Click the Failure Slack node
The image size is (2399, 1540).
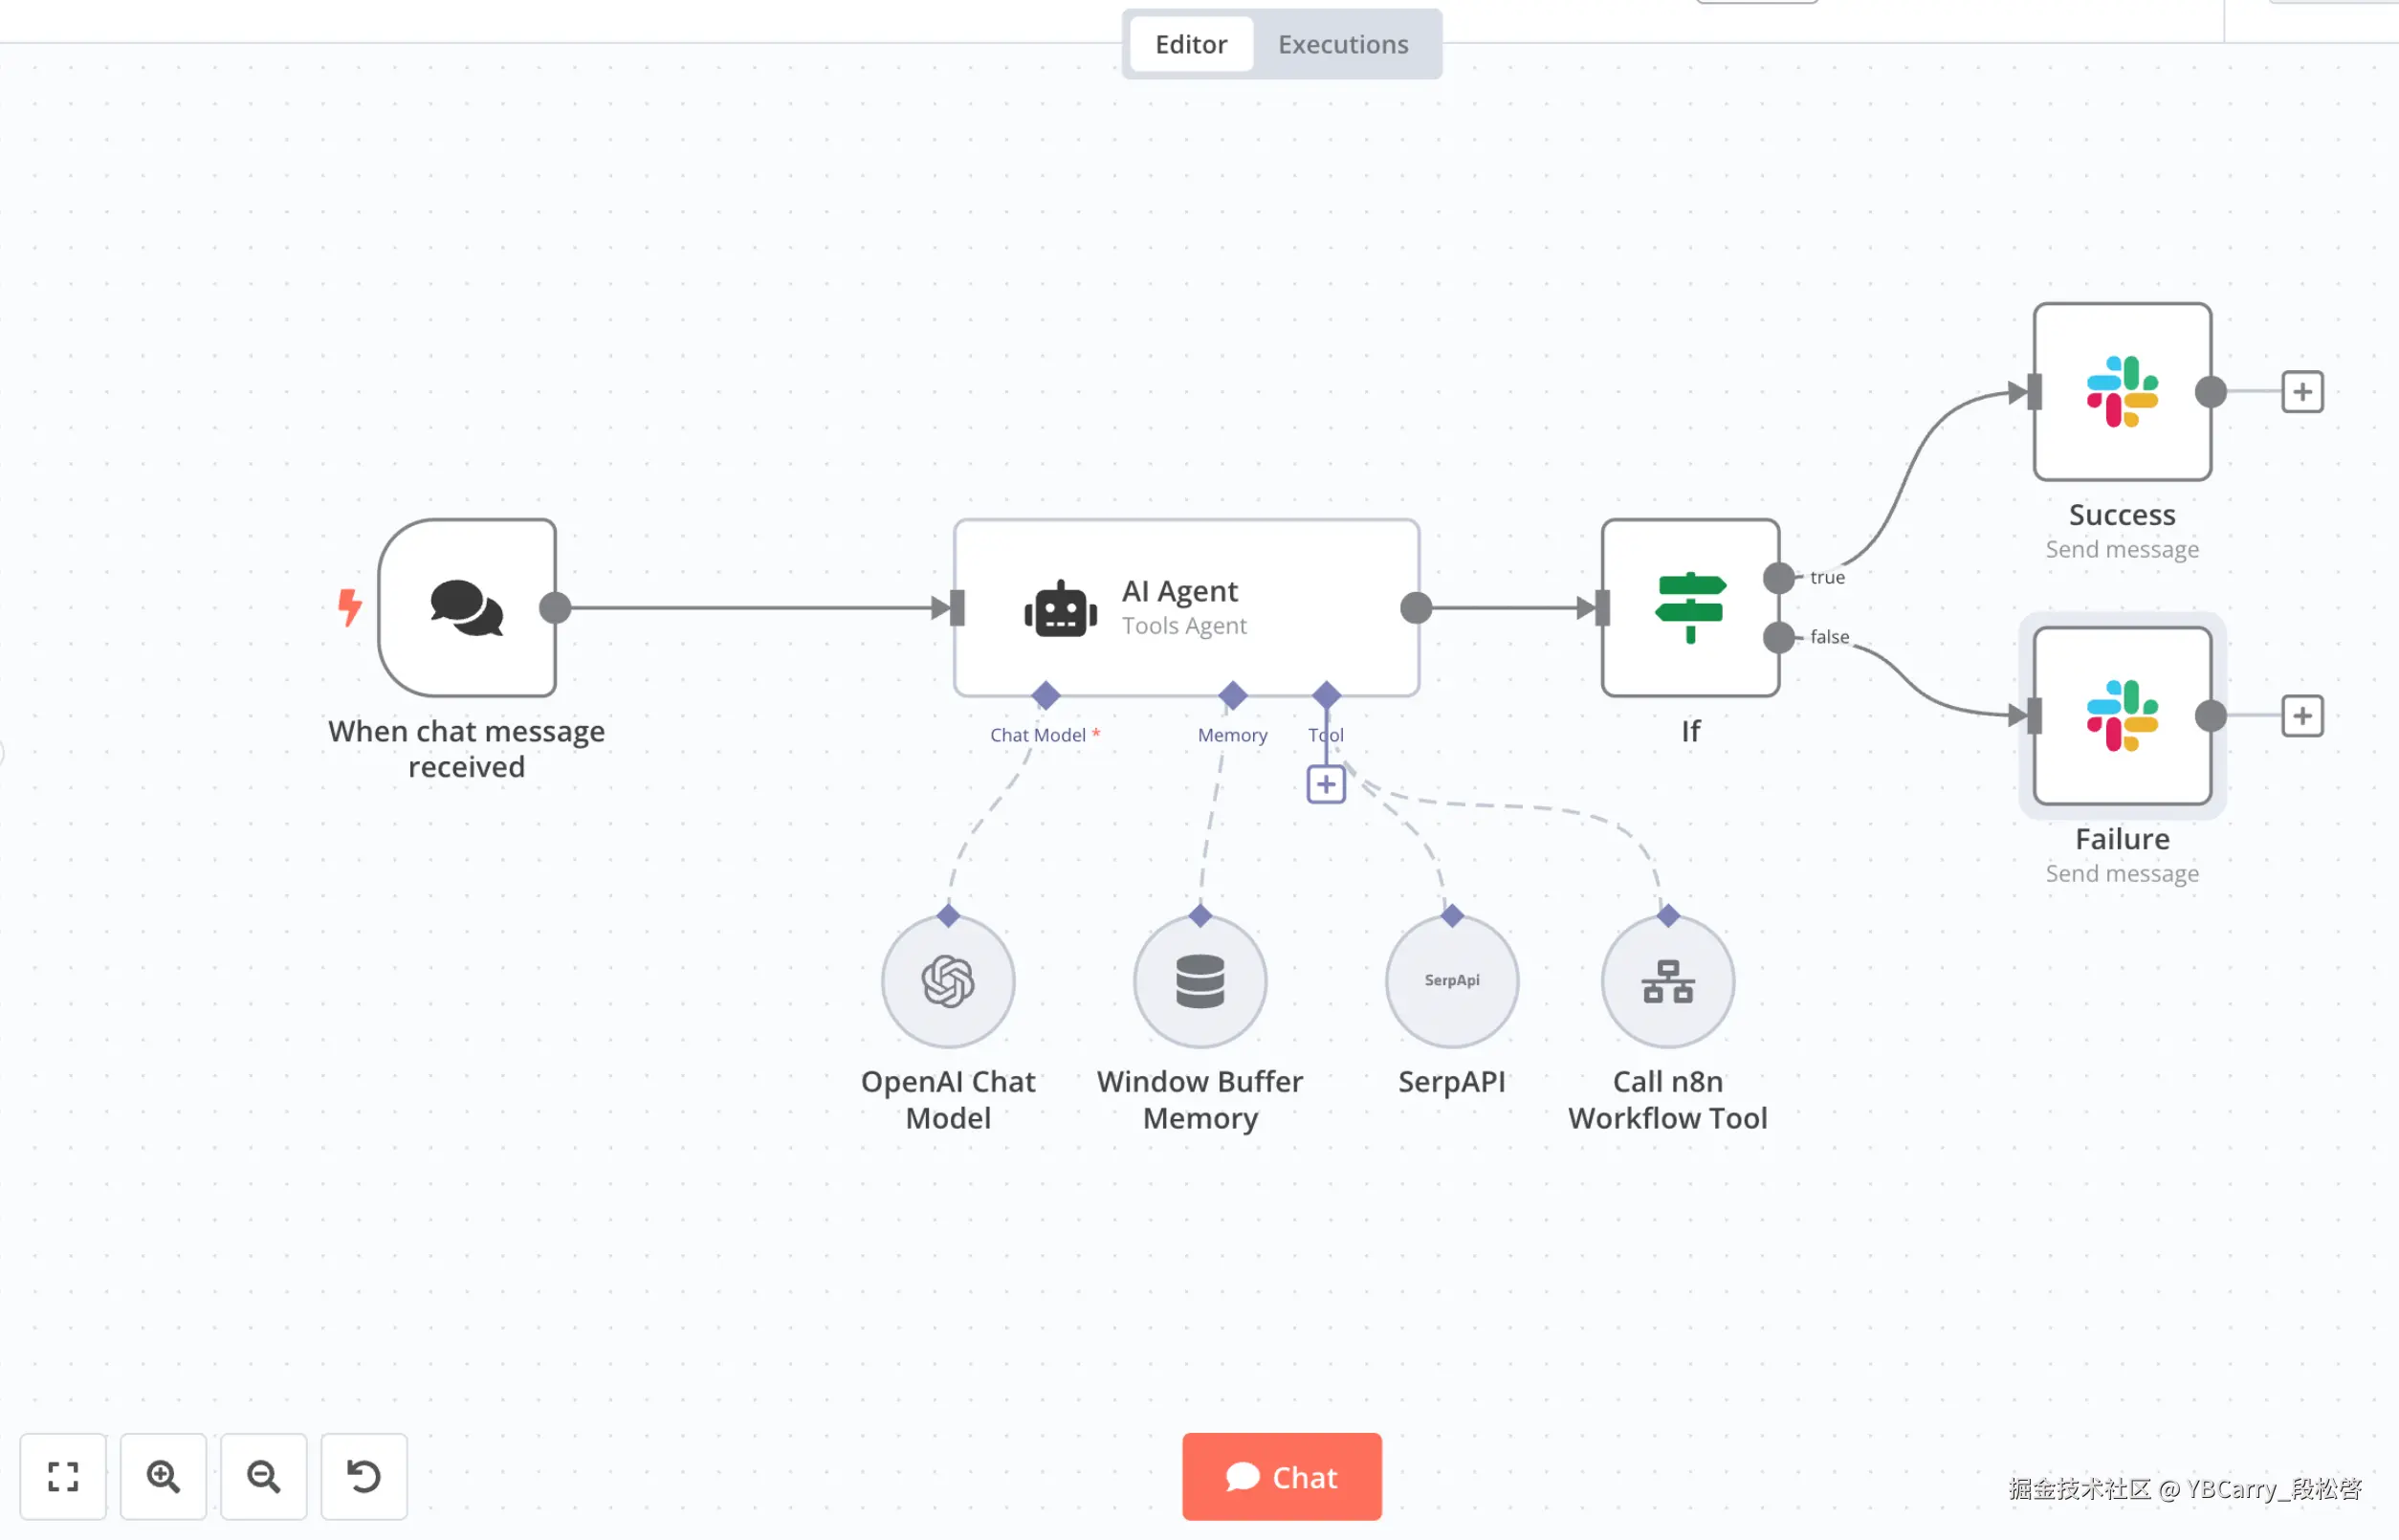2121,715
